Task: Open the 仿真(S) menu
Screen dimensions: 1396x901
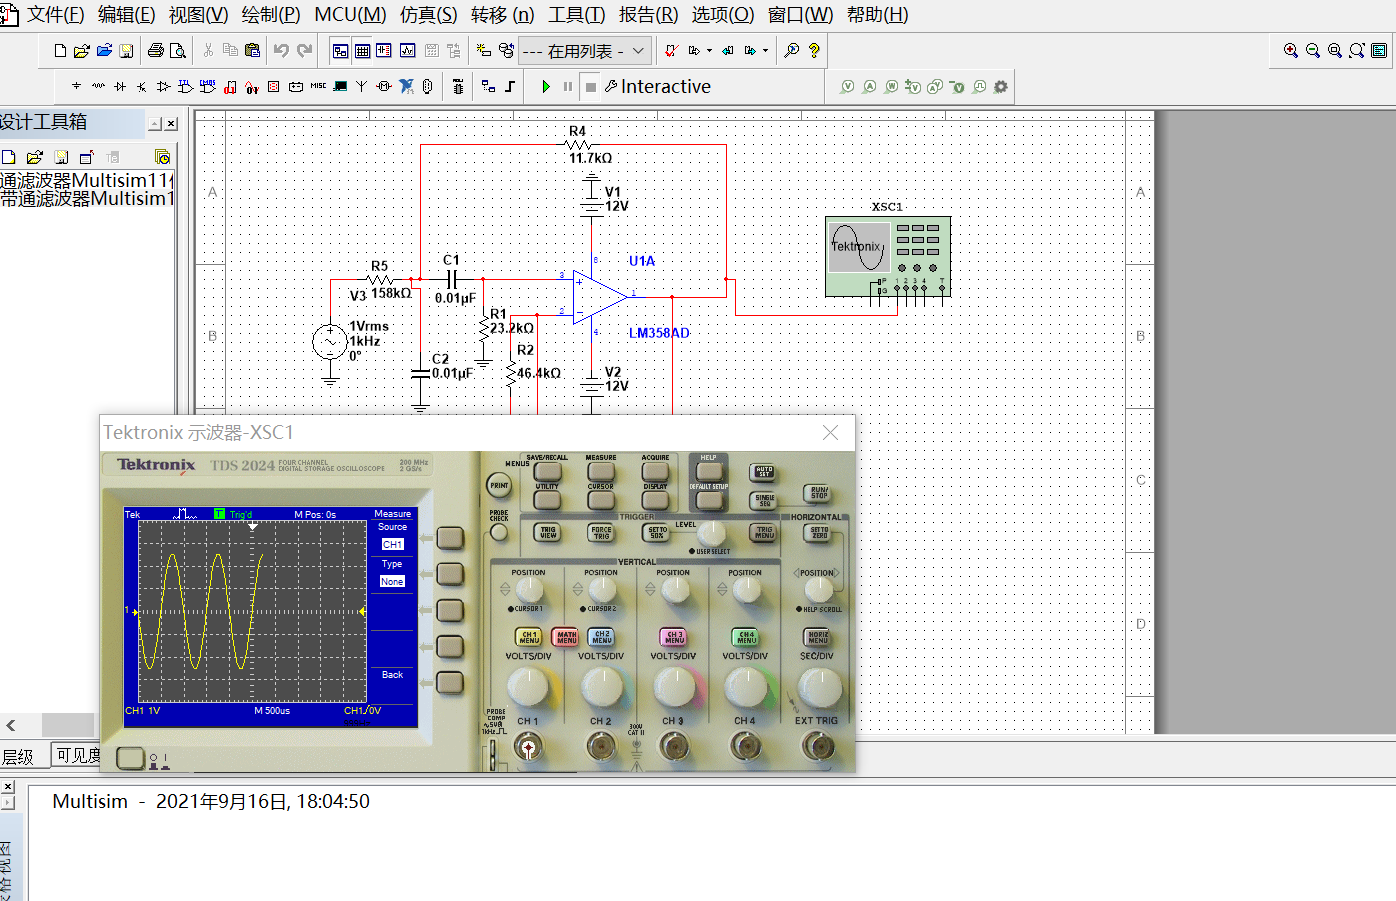Action: [428, 15]
